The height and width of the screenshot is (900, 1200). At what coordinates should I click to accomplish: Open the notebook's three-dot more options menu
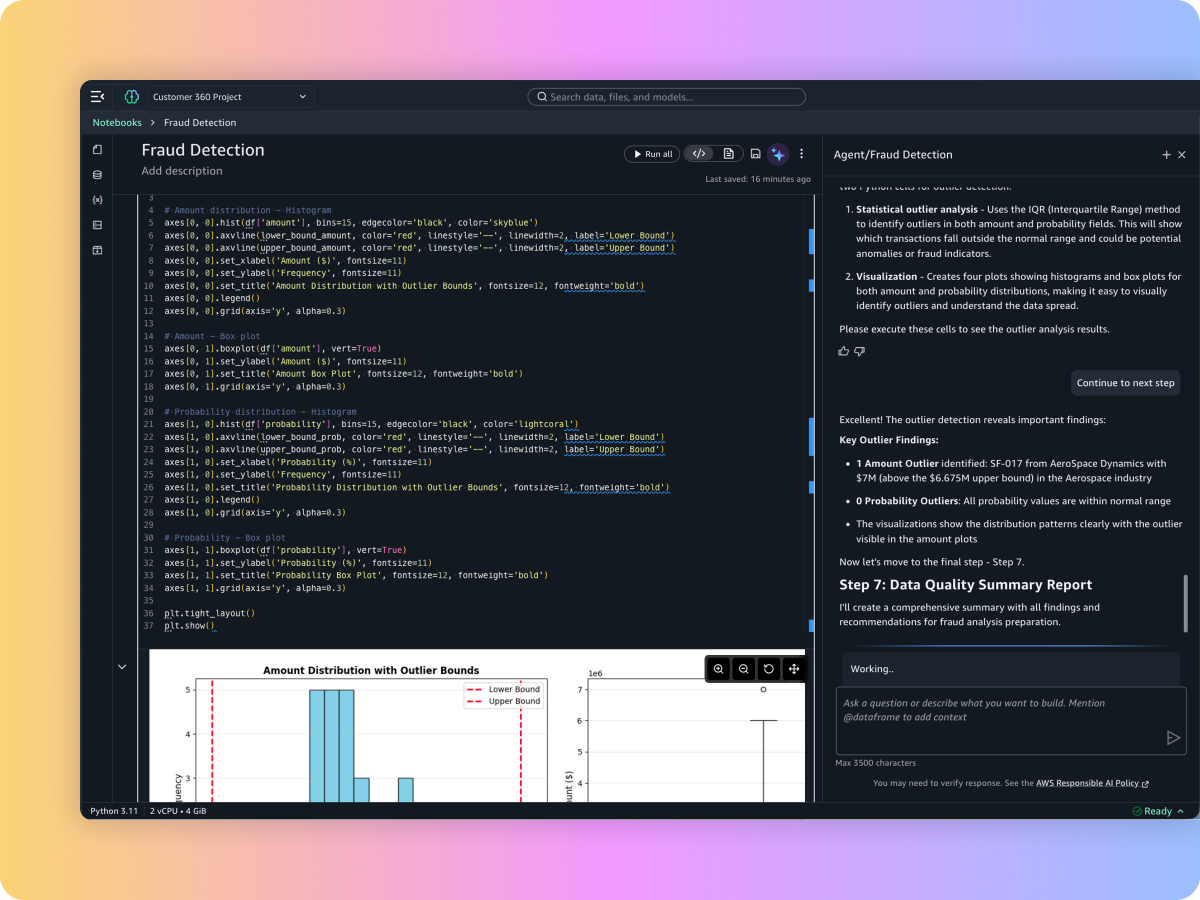[x=801, y=154]
